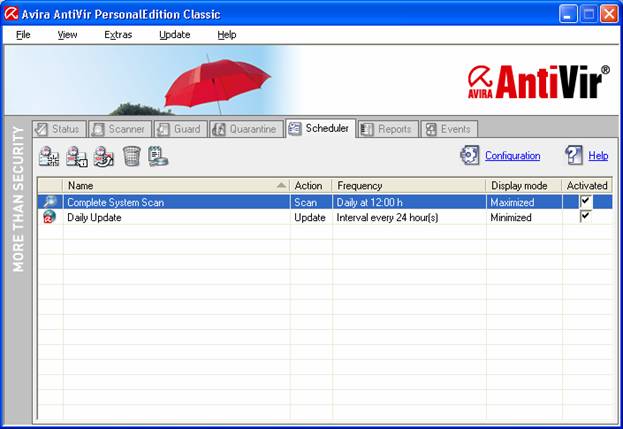Disable the Complete System Scan activated checkbox
Screen dimensions: 623x429
click(586, 201)
